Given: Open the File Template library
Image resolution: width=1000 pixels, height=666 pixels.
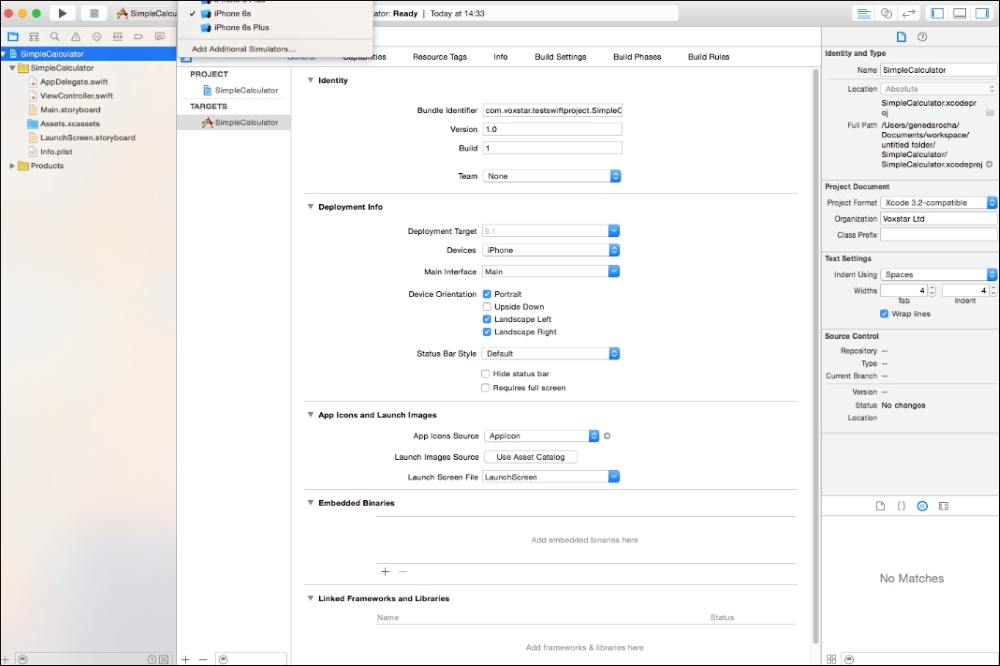Looking at the screenshot, I should [880, 506].
